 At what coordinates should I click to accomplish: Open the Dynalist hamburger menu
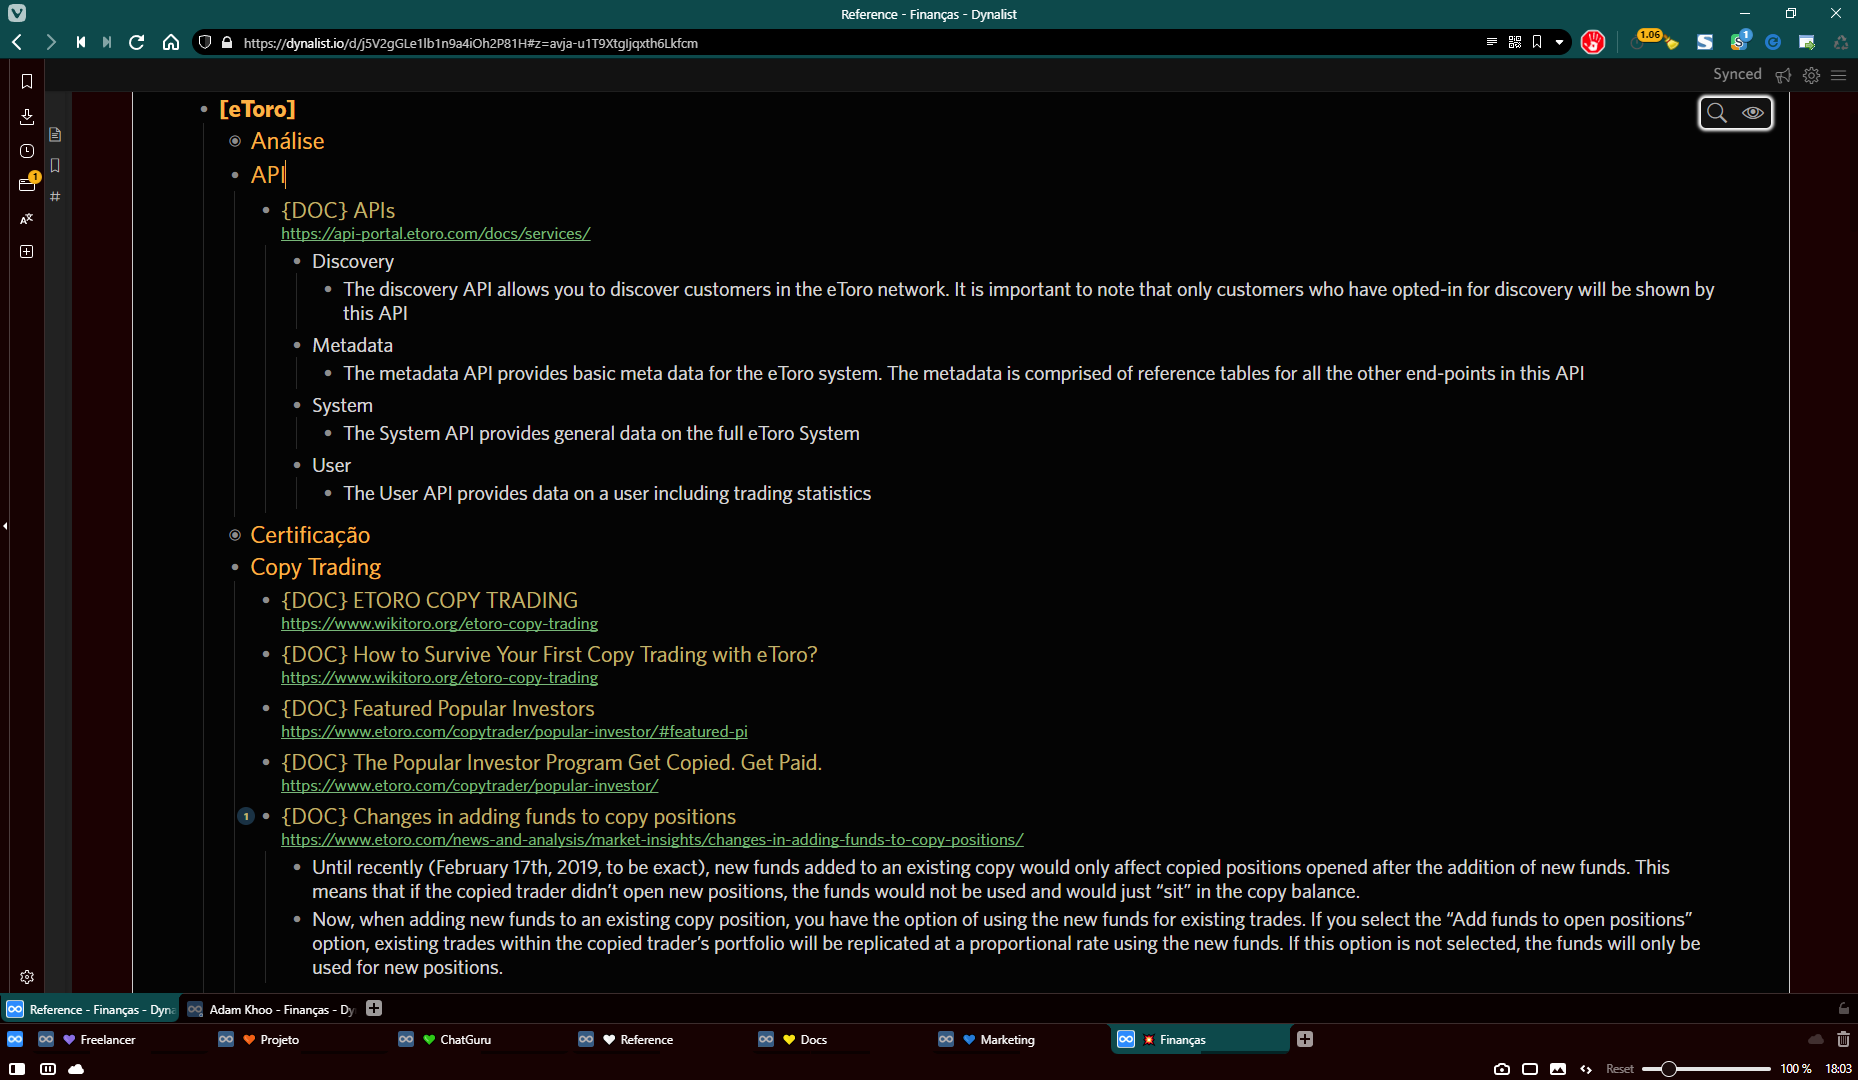1838,75
